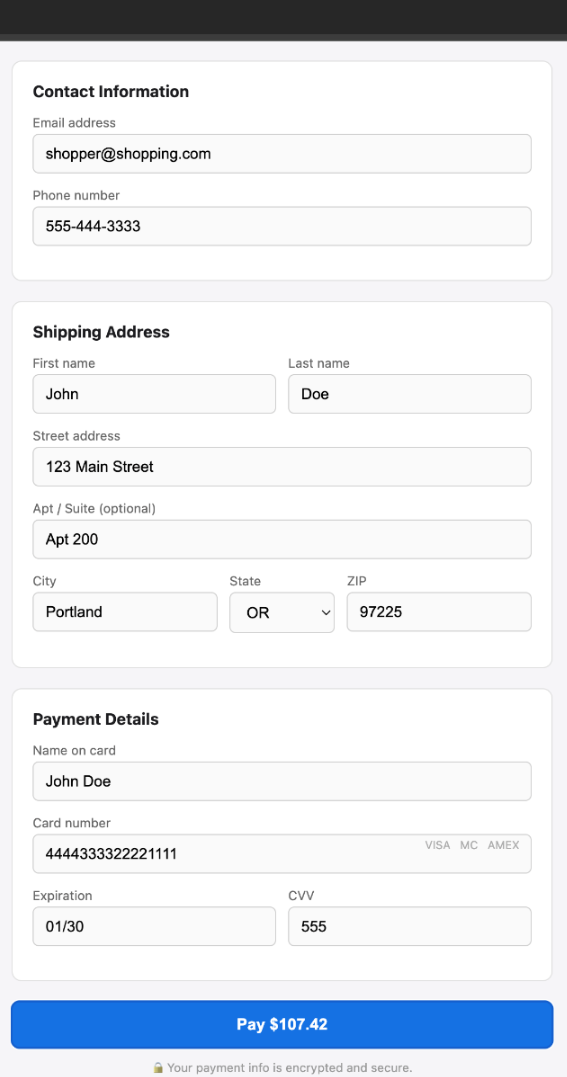Click the Pay $107.42 button
Viewport: 567px width, 1077px height.
pyautogui.click(x=282, y=1024)
